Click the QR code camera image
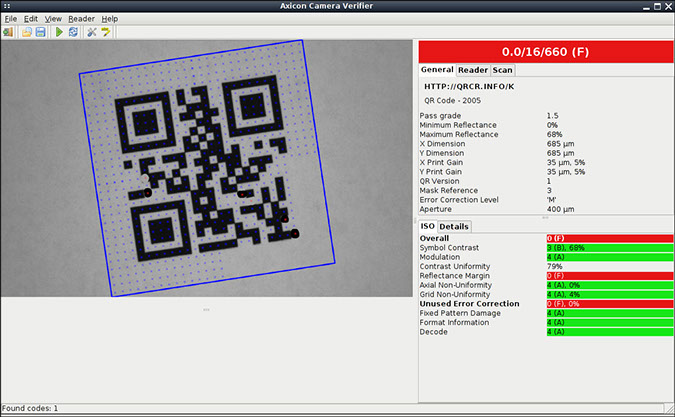This screenshot has height=417, width=675. (x=207, y=168)
